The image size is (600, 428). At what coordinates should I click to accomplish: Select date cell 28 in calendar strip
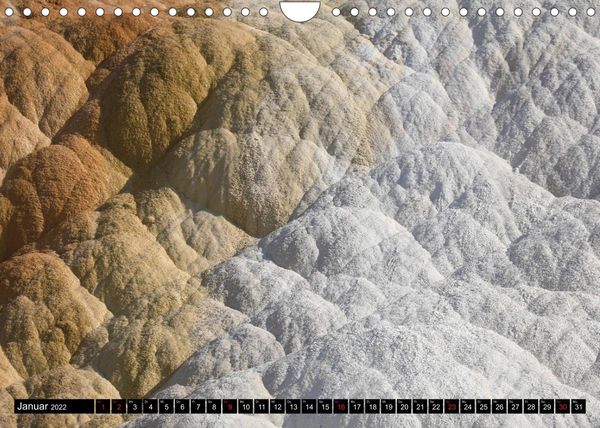(x=532, y=407)
